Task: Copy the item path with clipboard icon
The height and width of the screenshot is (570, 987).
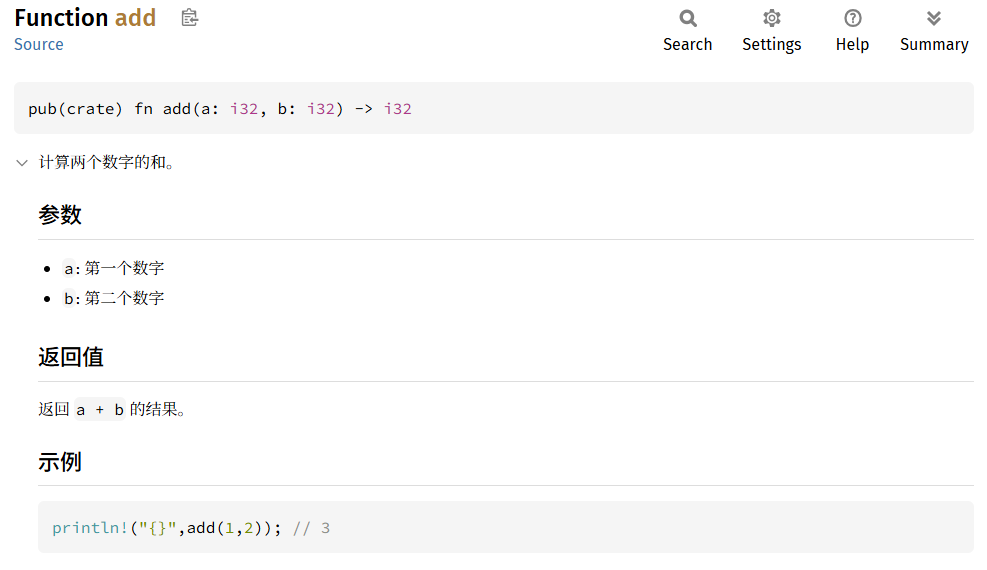Action: click(190, 18)
